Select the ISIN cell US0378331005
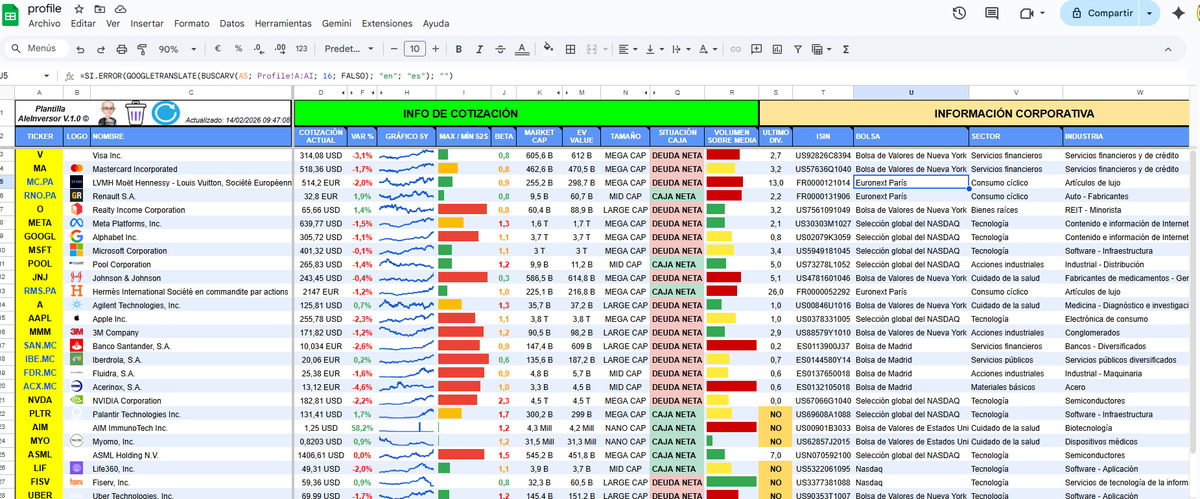This screenshot has width=1200, height=499. point(822,318)
